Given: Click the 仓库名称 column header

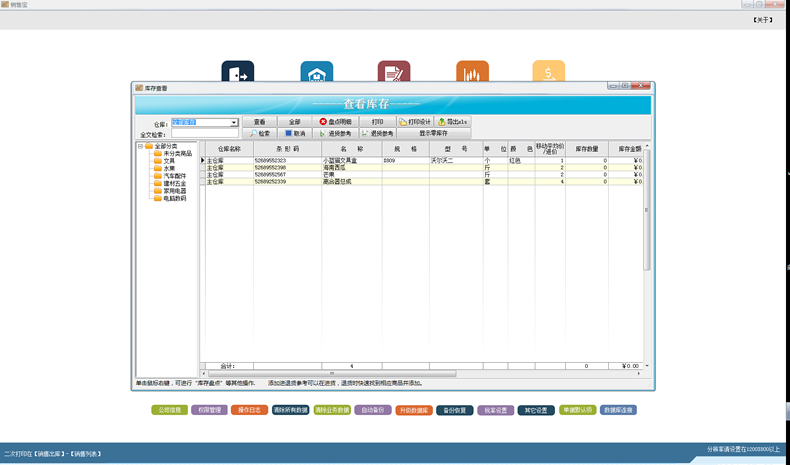Looking at the screenshot, I should (x=229, y=149).
